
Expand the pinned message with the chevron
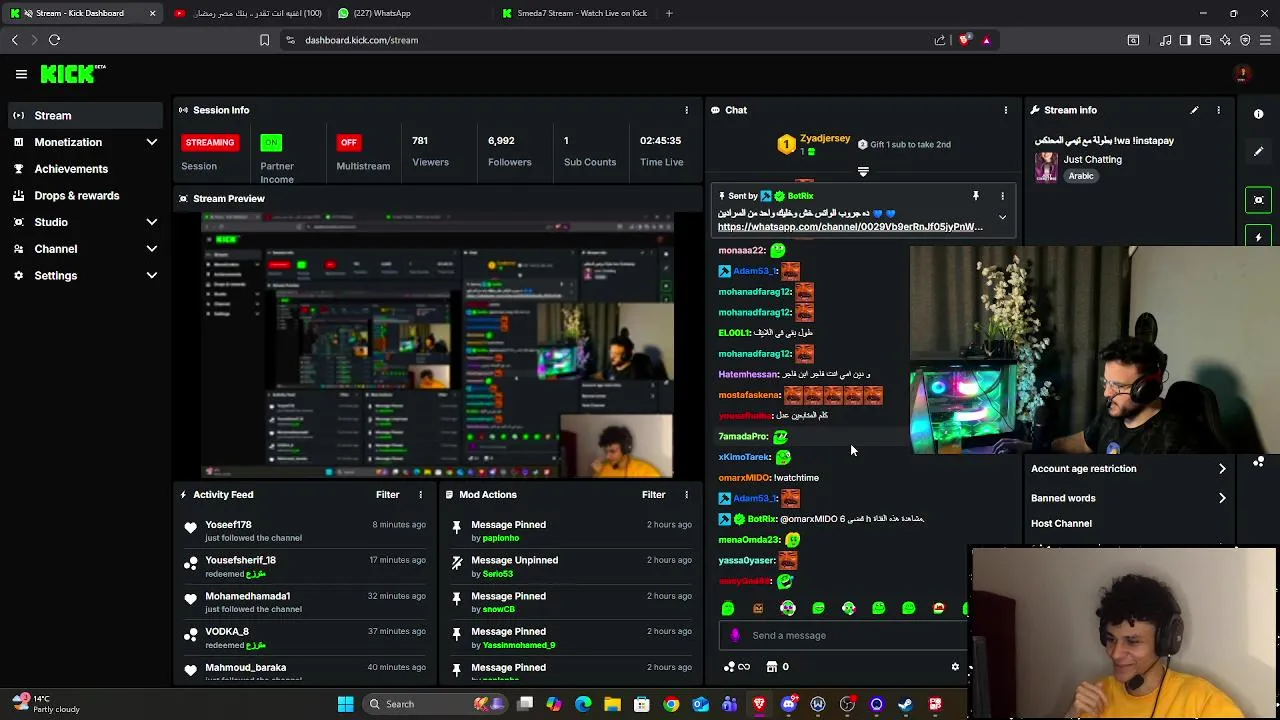tap(1002, 217)
